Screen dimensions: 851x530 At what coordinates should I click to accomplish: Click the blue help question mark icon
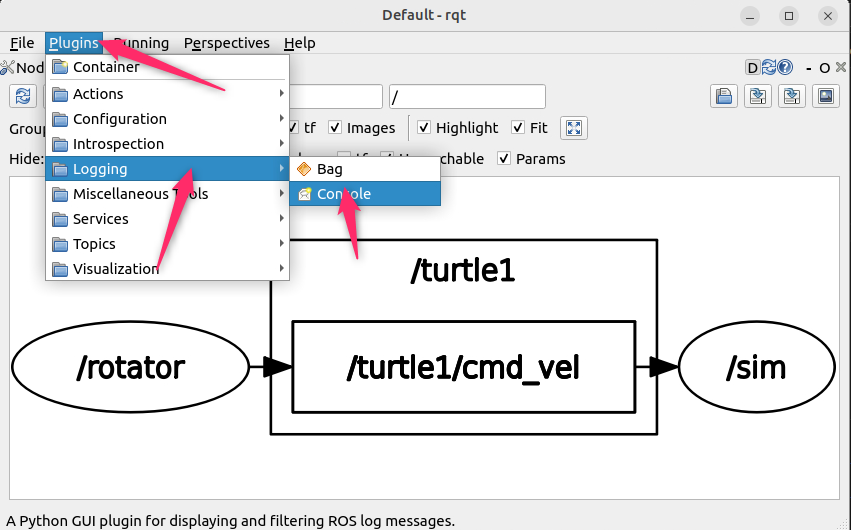(786, 68)
